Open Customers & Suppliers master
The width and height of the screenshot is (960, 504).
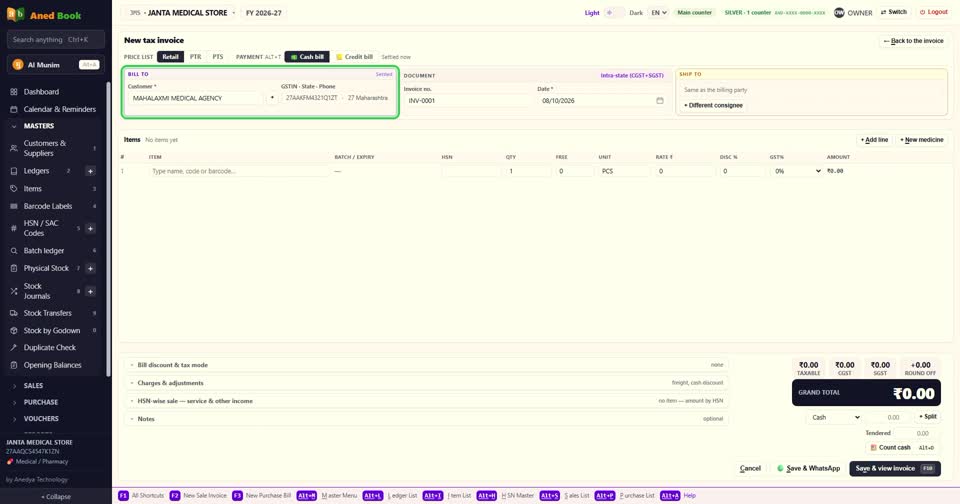pos(55,148)
